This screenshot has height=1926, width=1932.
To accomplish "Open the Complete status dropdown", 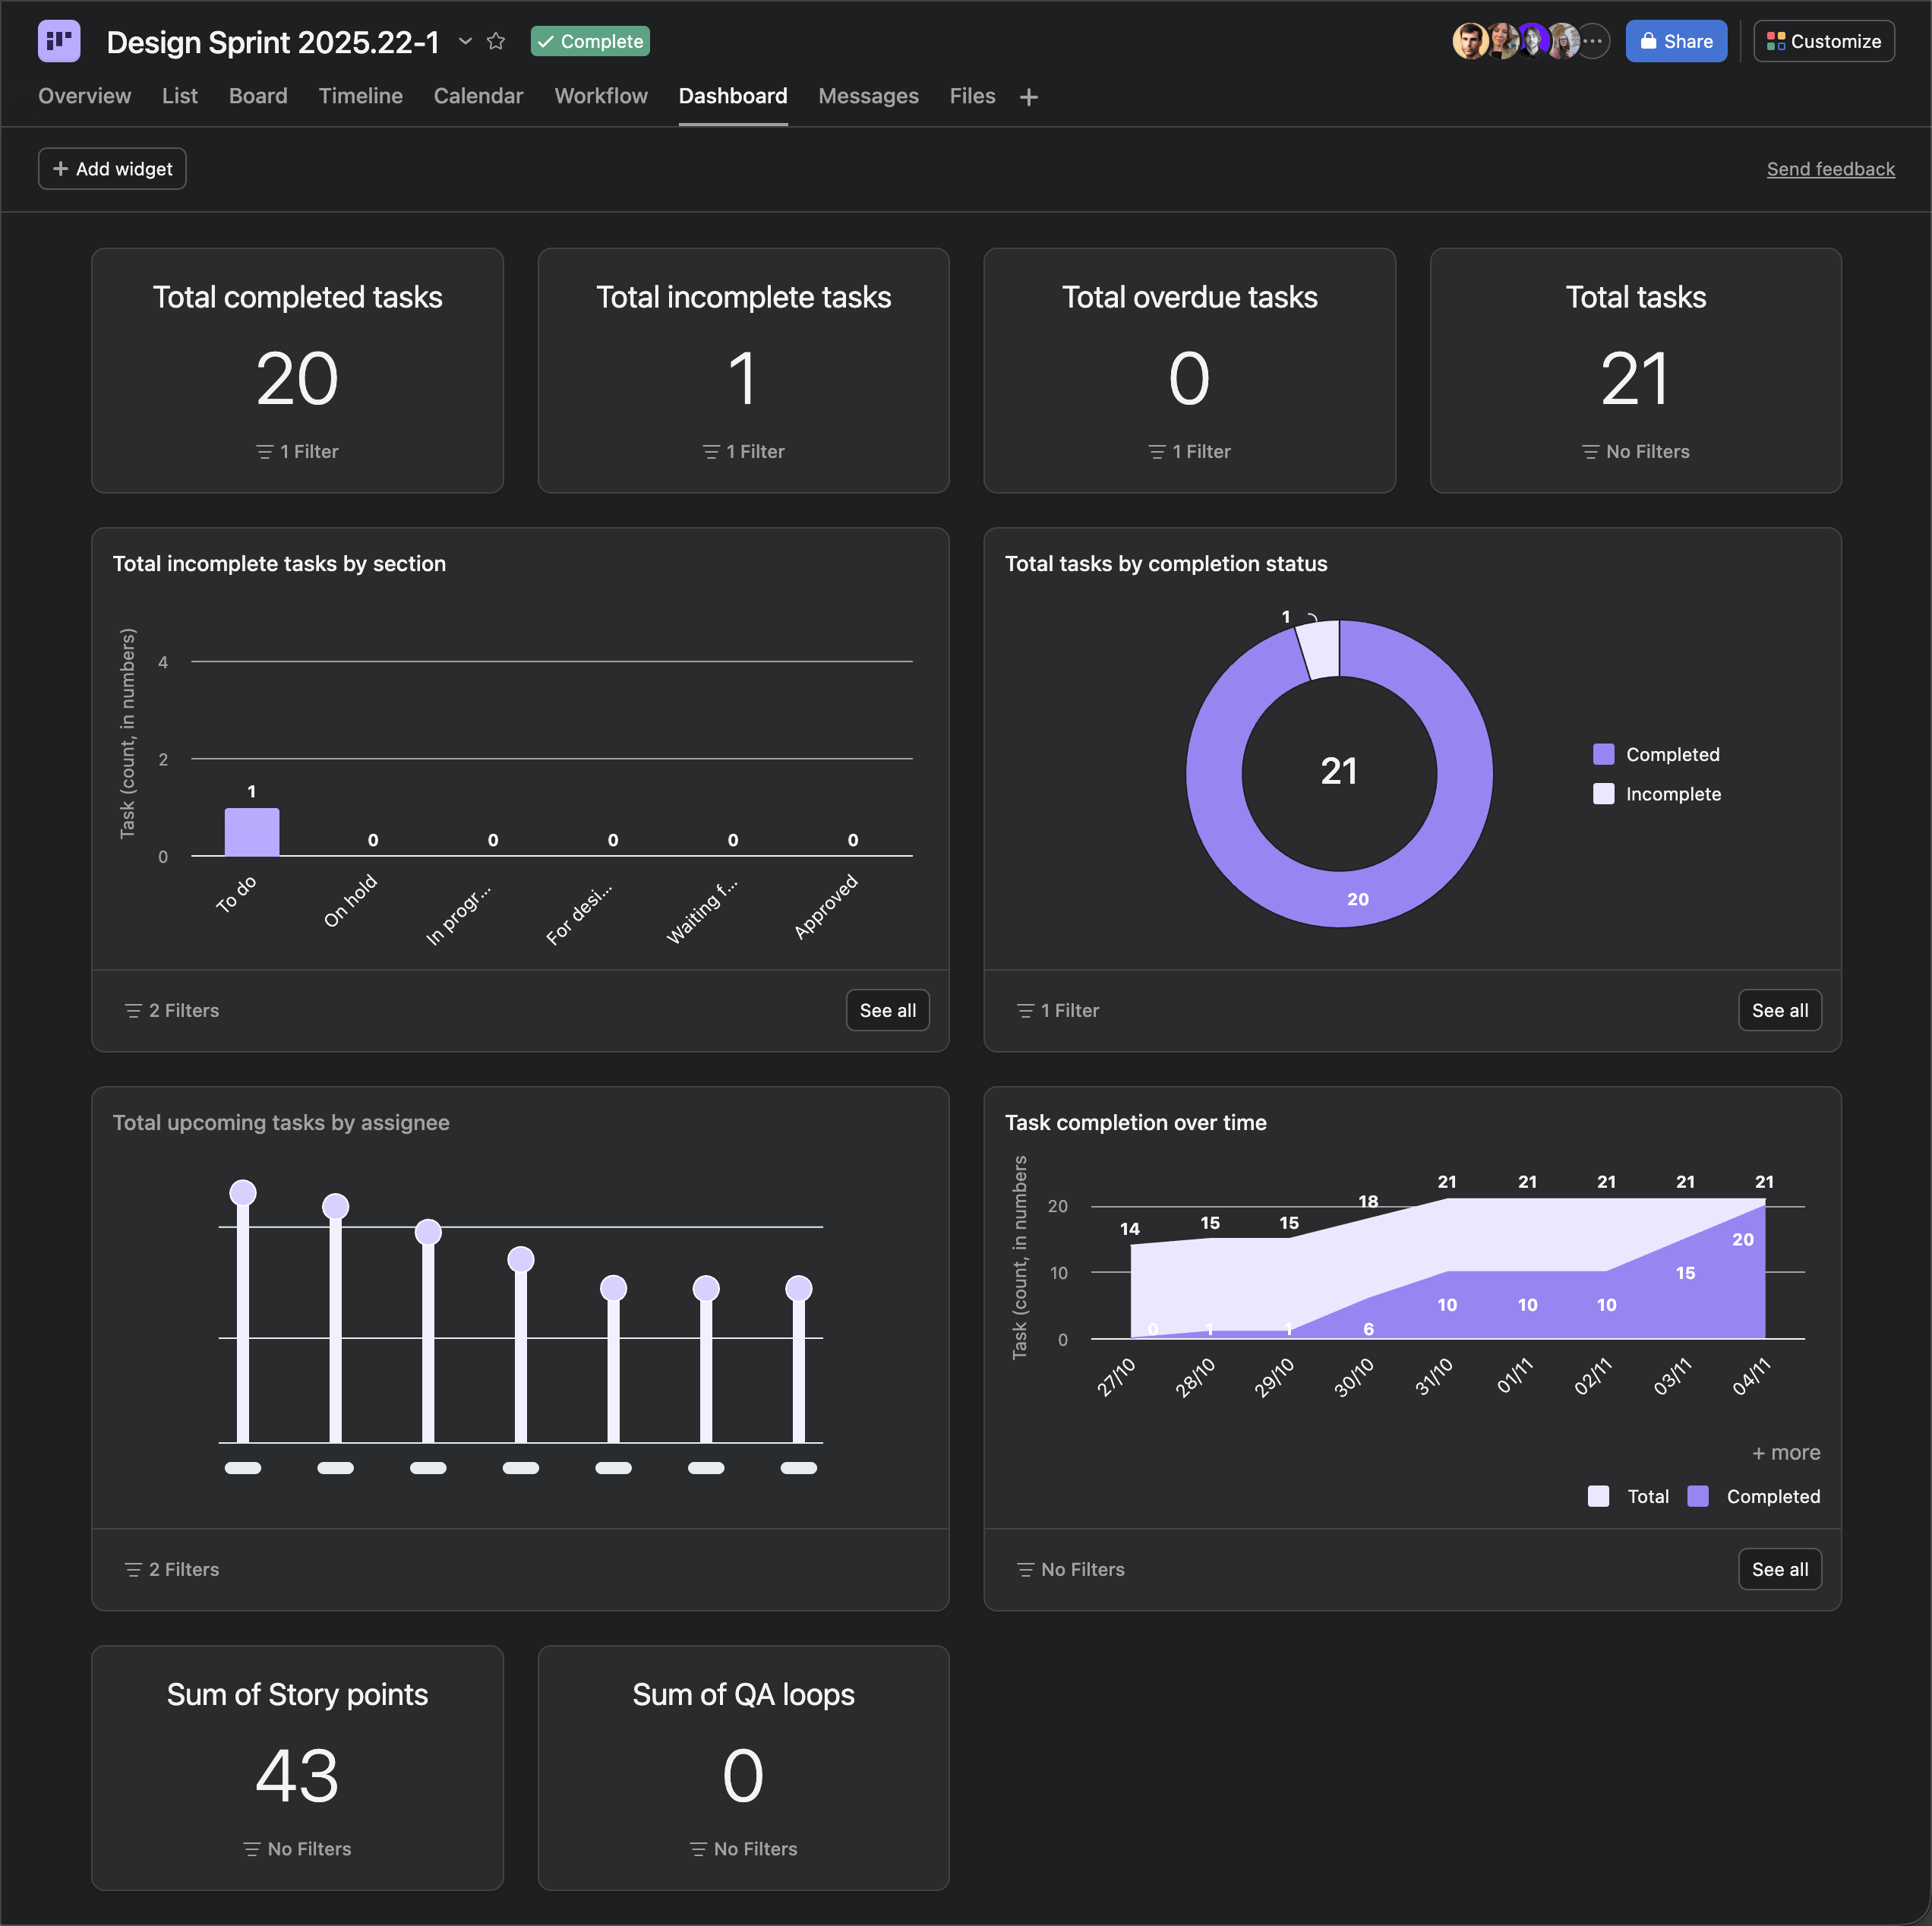I will [x=590, y=41].
